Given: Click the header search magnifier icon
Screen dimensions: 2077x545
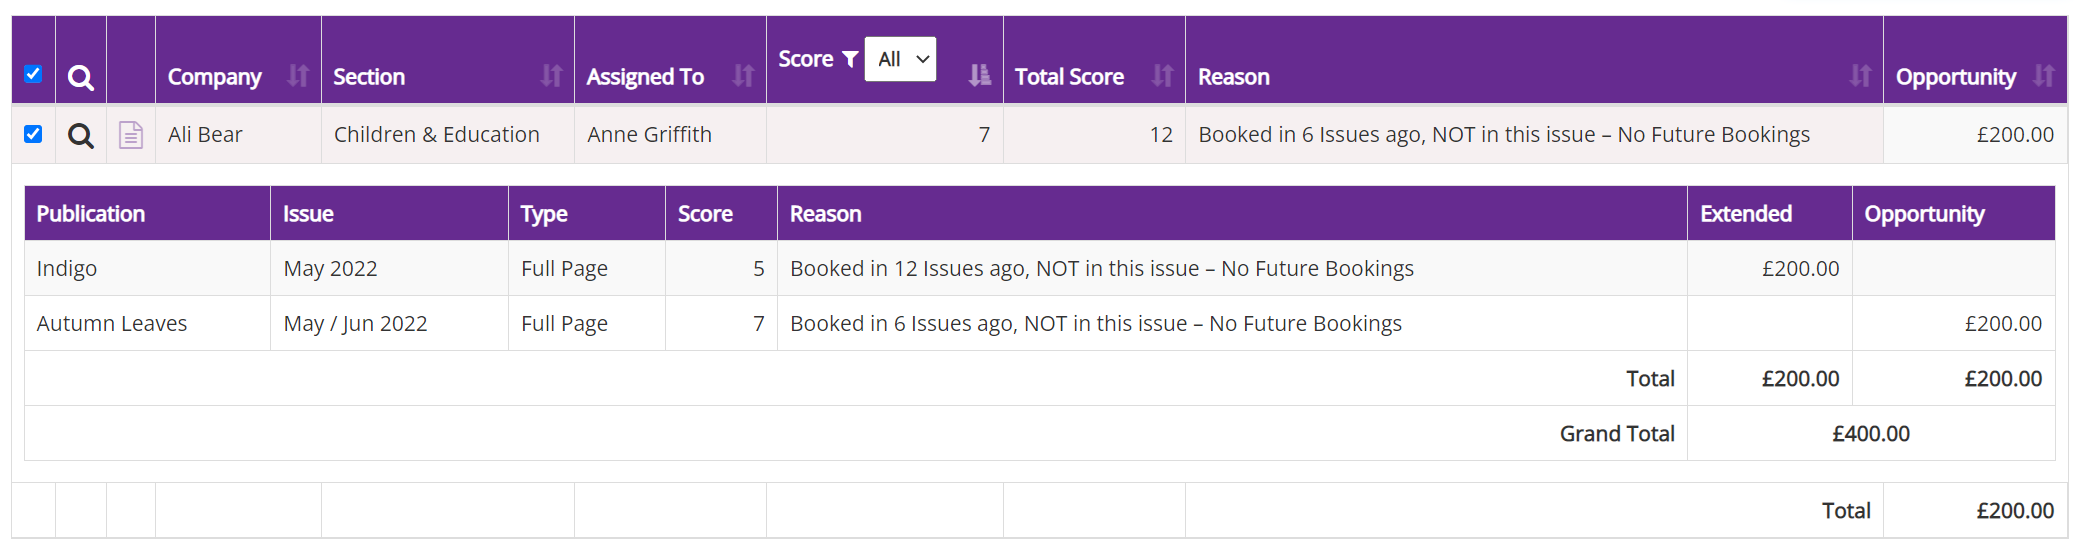Looking at the screenshot, I should (81, 77).
